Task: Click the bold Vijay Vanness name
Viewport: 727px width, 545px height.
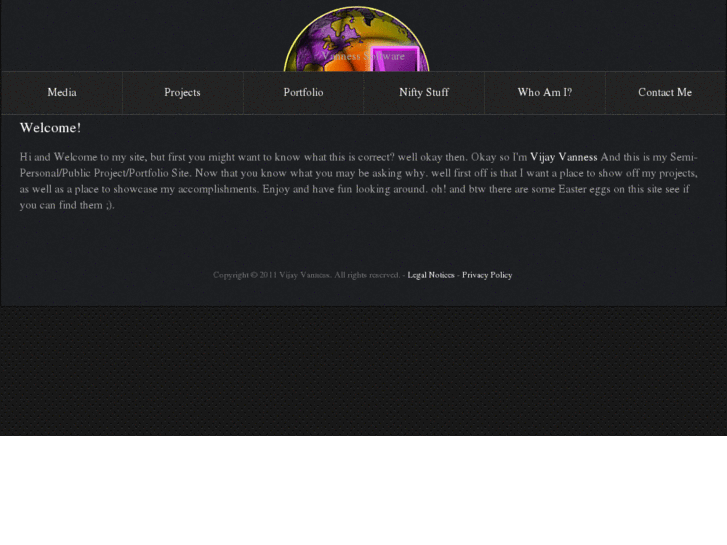Action: (x=563, y=157)
